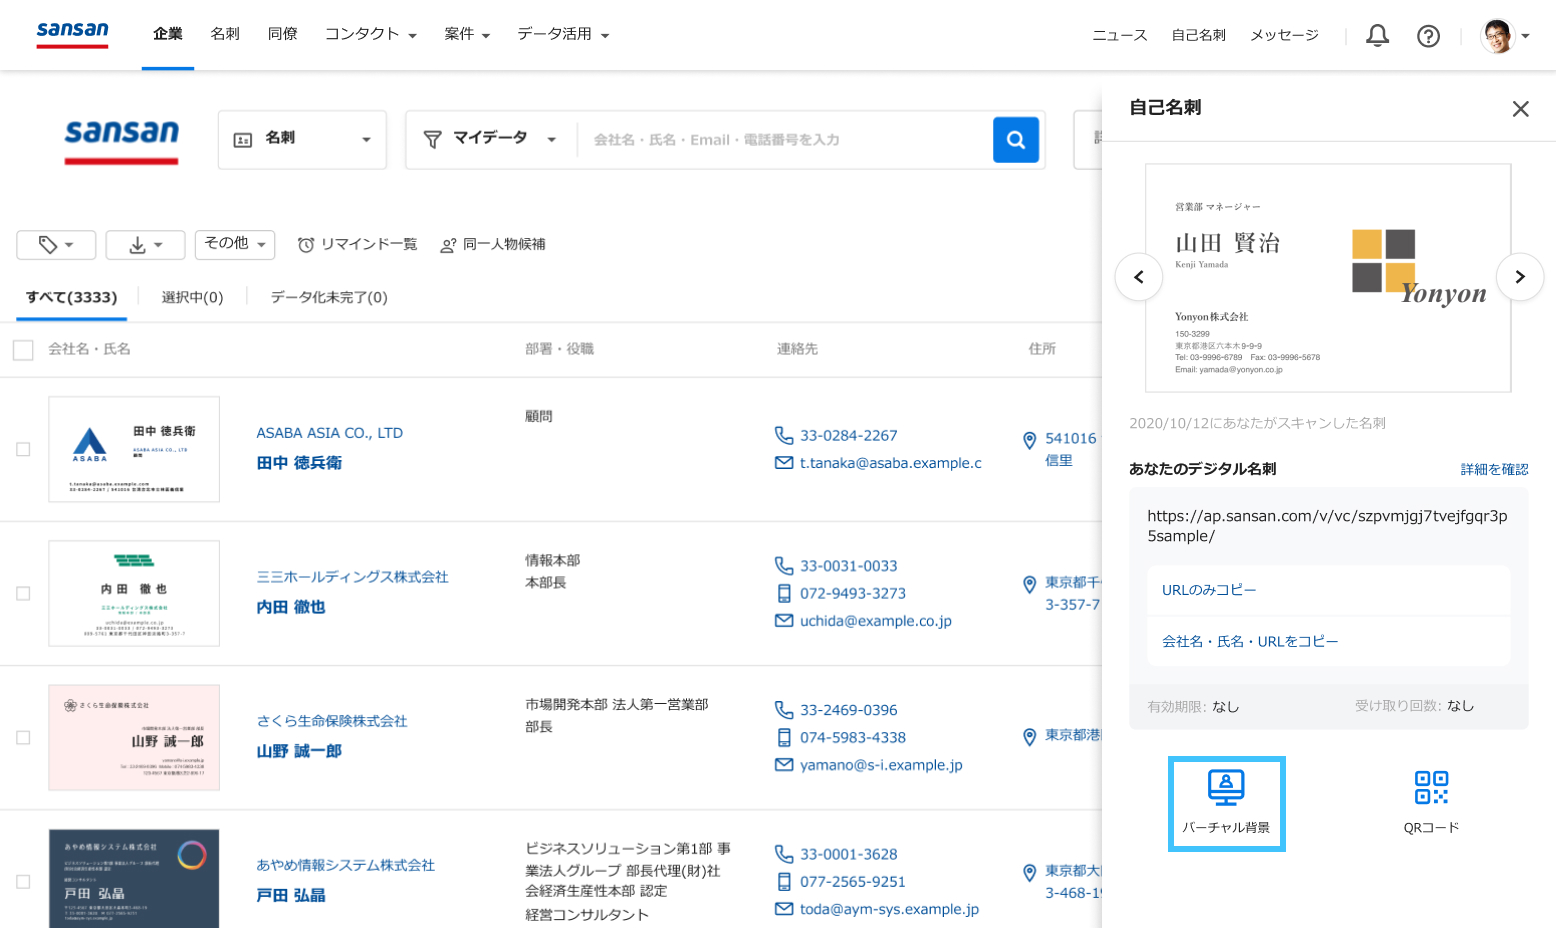Check the box for 戸田 弘晶 row
Image resolution: width=1556 pixels, height=928 pixels.
[x=23, y=882]
